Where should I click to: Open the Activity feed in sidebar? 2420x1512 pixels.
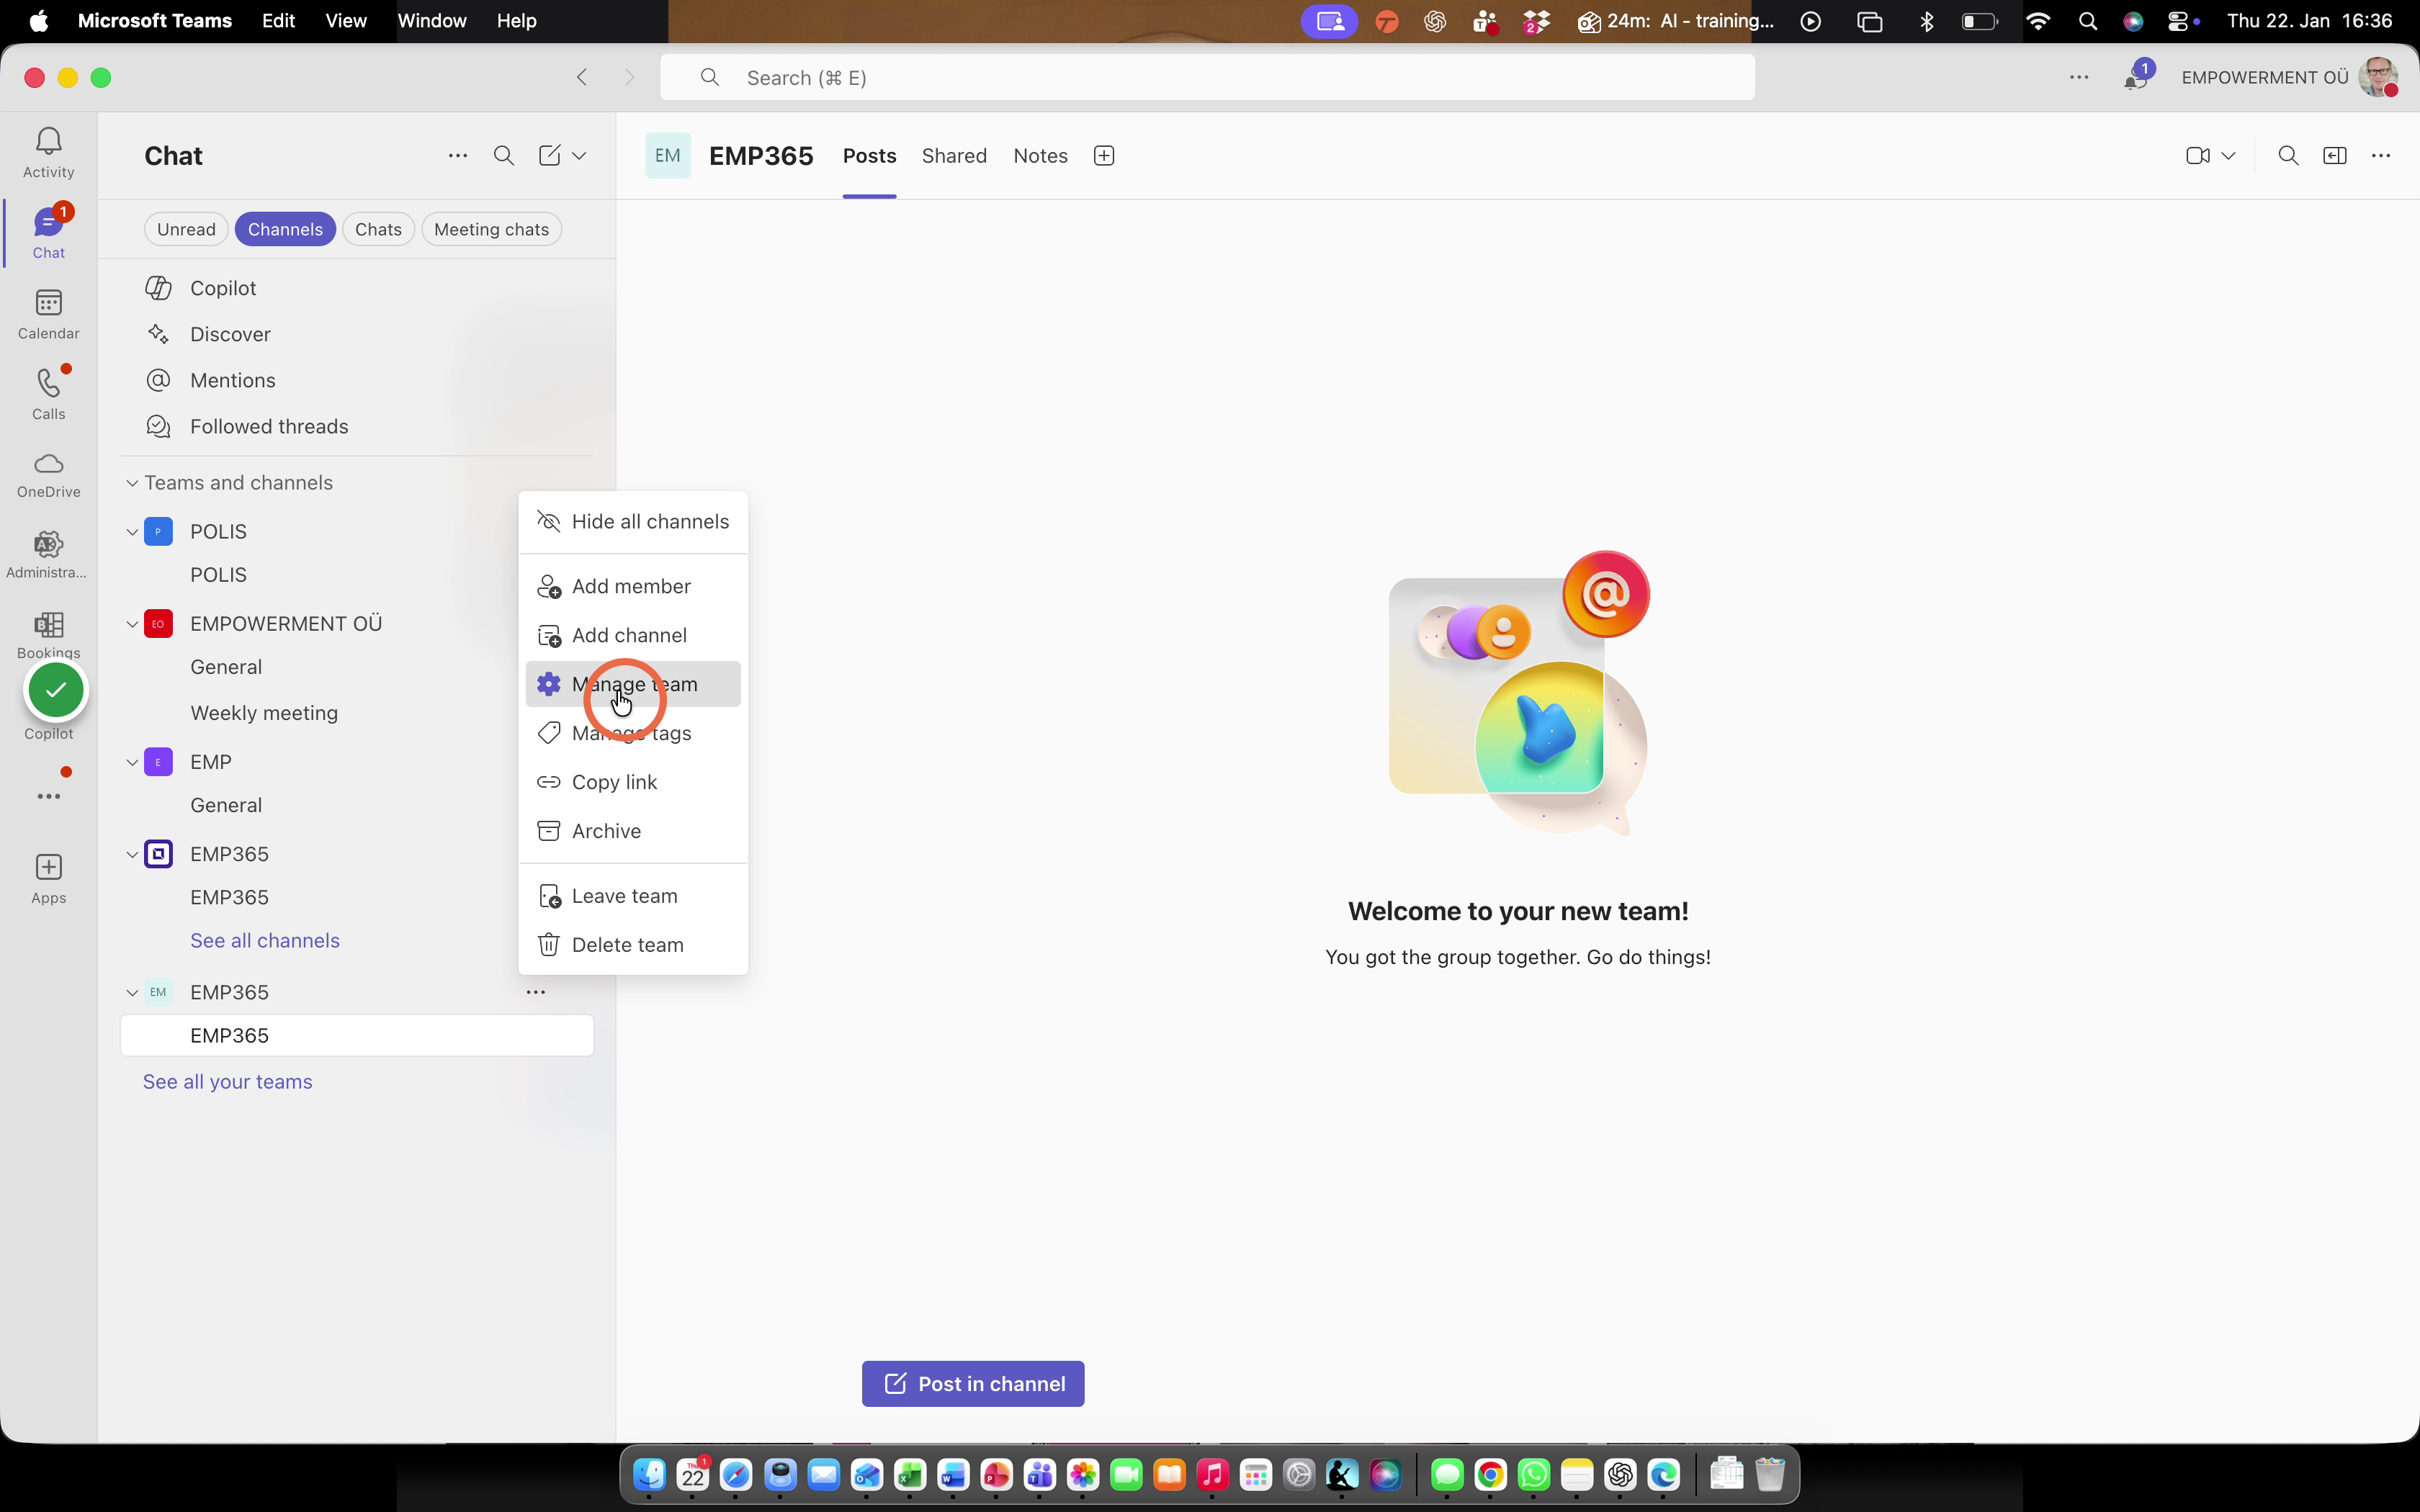pyautogui.click(x=48, y=152)
